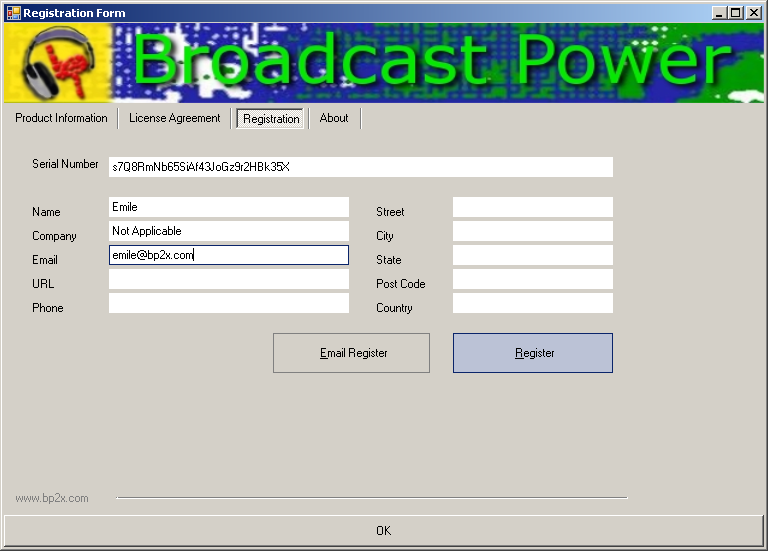Focus the Street input field
This screenshot has width=768, height=551.
532,207
